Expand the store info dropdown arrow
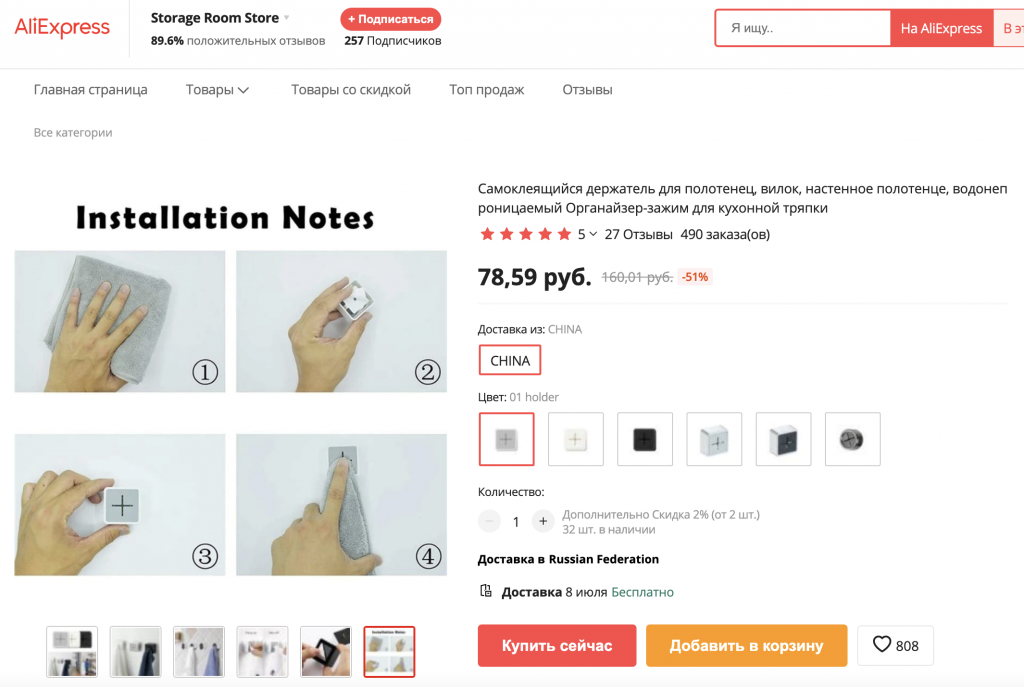Image resolution: width=1024 pixels, height=687 pixels. pyautogui.click(x=287, y=18)
